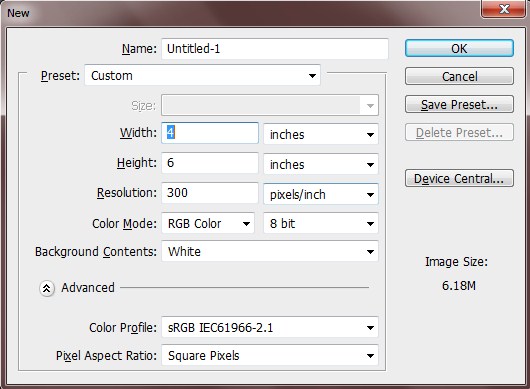The image size is (530, 389).
Task: Click the Height value field
Action: pos(210,163)
